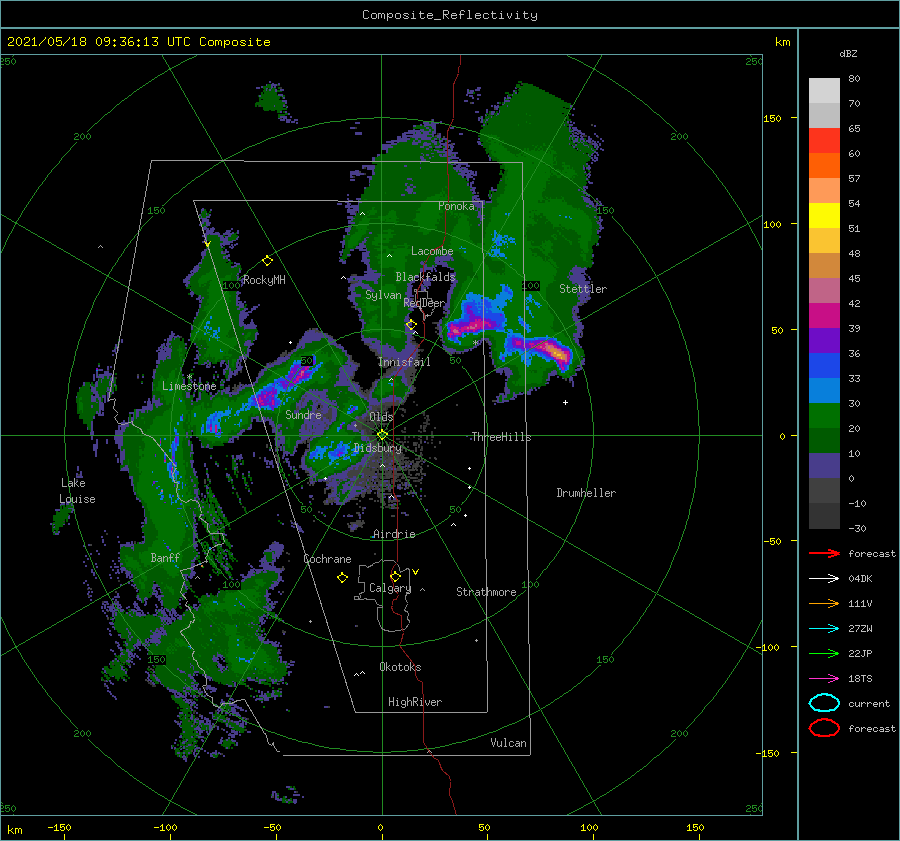
Task: Click the Composite_Reflectivity title
Action: 449,15
